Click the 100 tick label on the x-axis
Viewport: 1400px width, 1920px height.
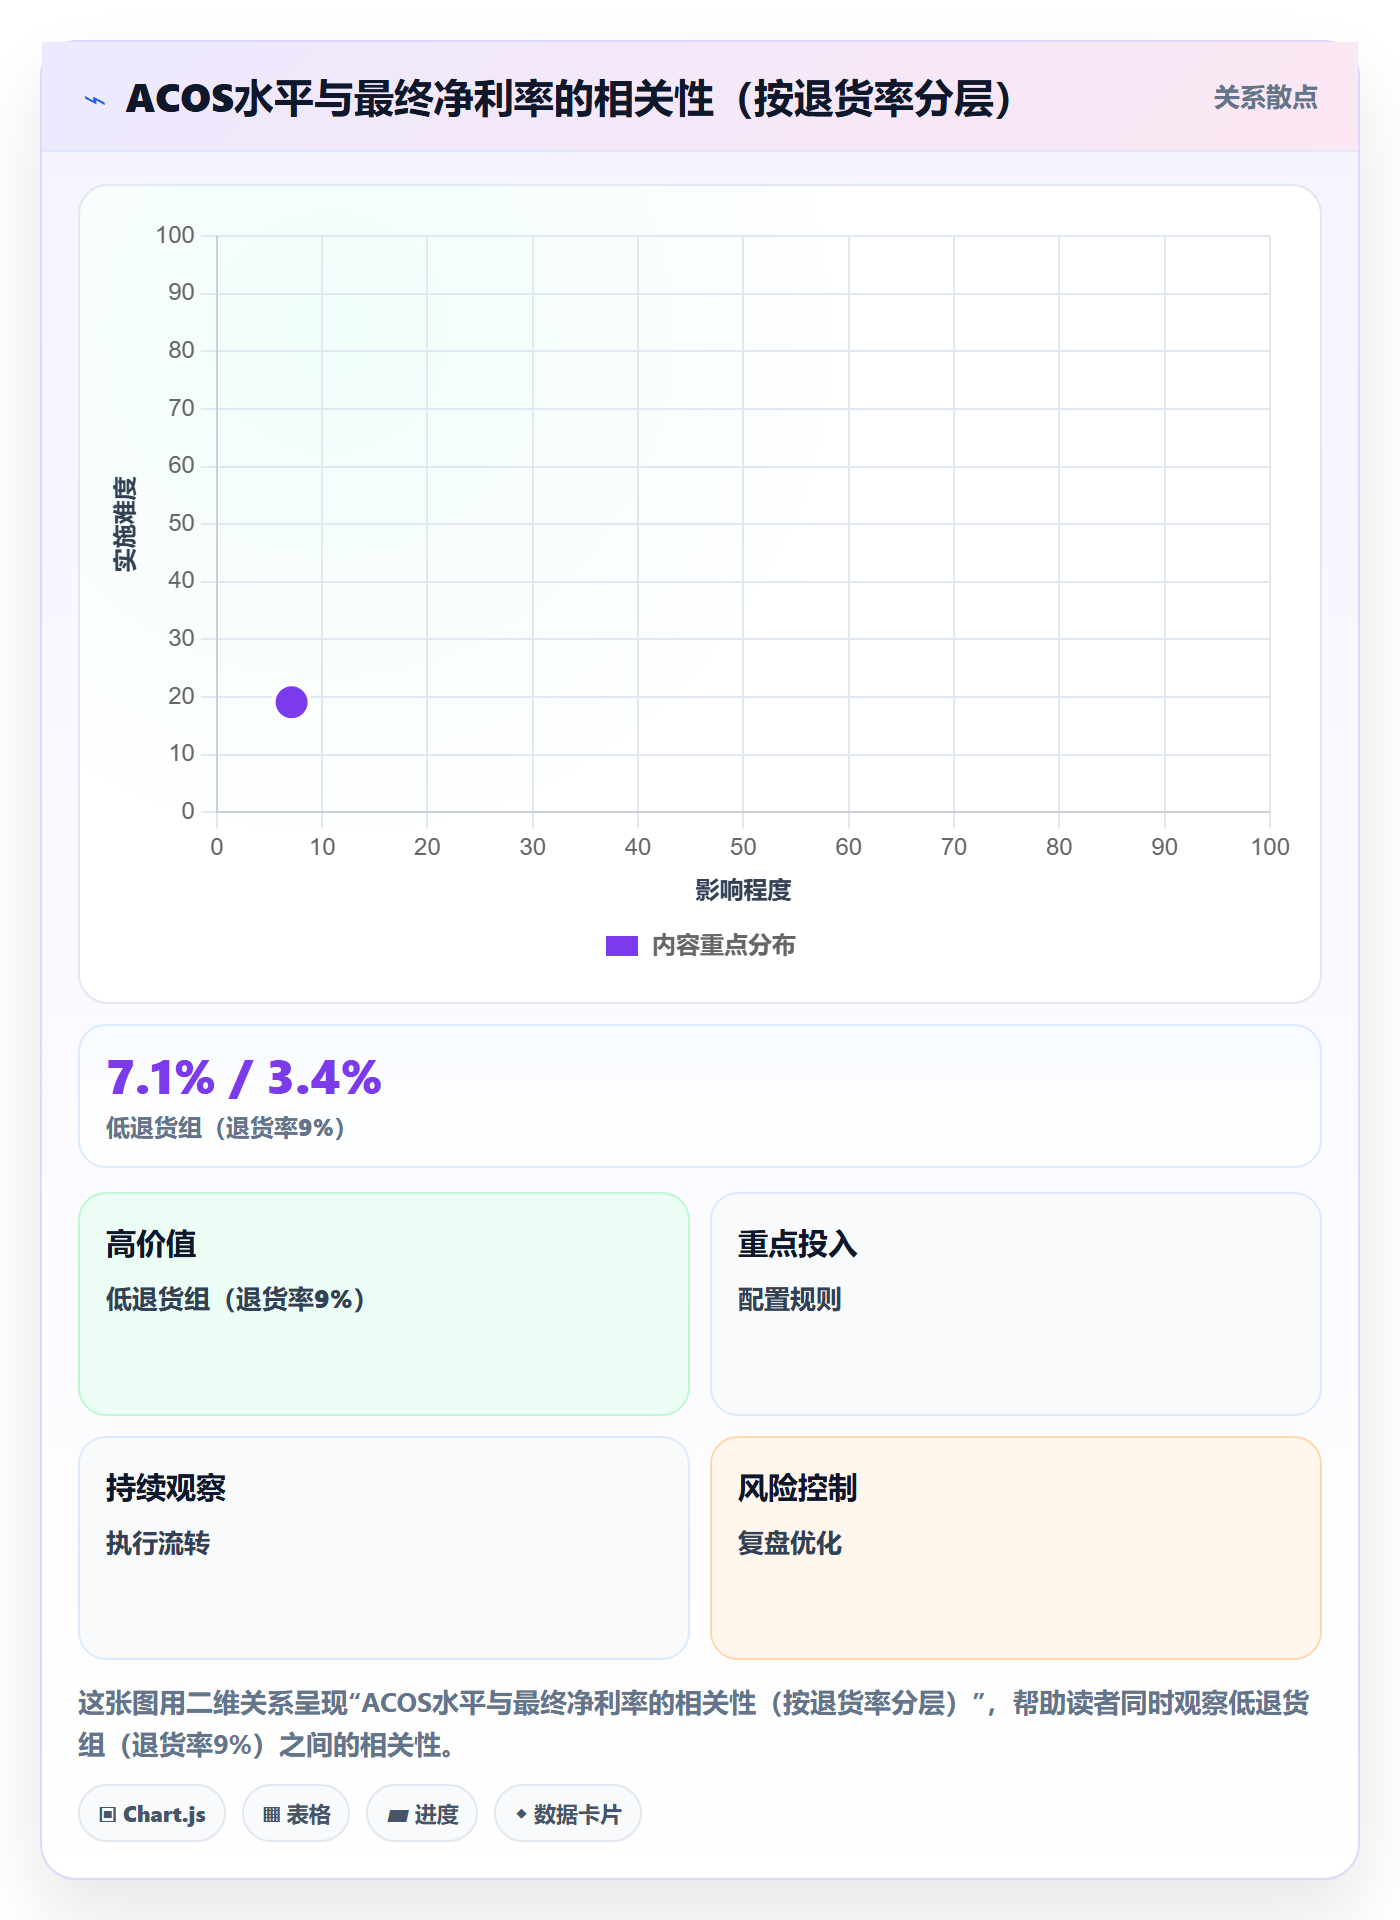(1270, 847)
